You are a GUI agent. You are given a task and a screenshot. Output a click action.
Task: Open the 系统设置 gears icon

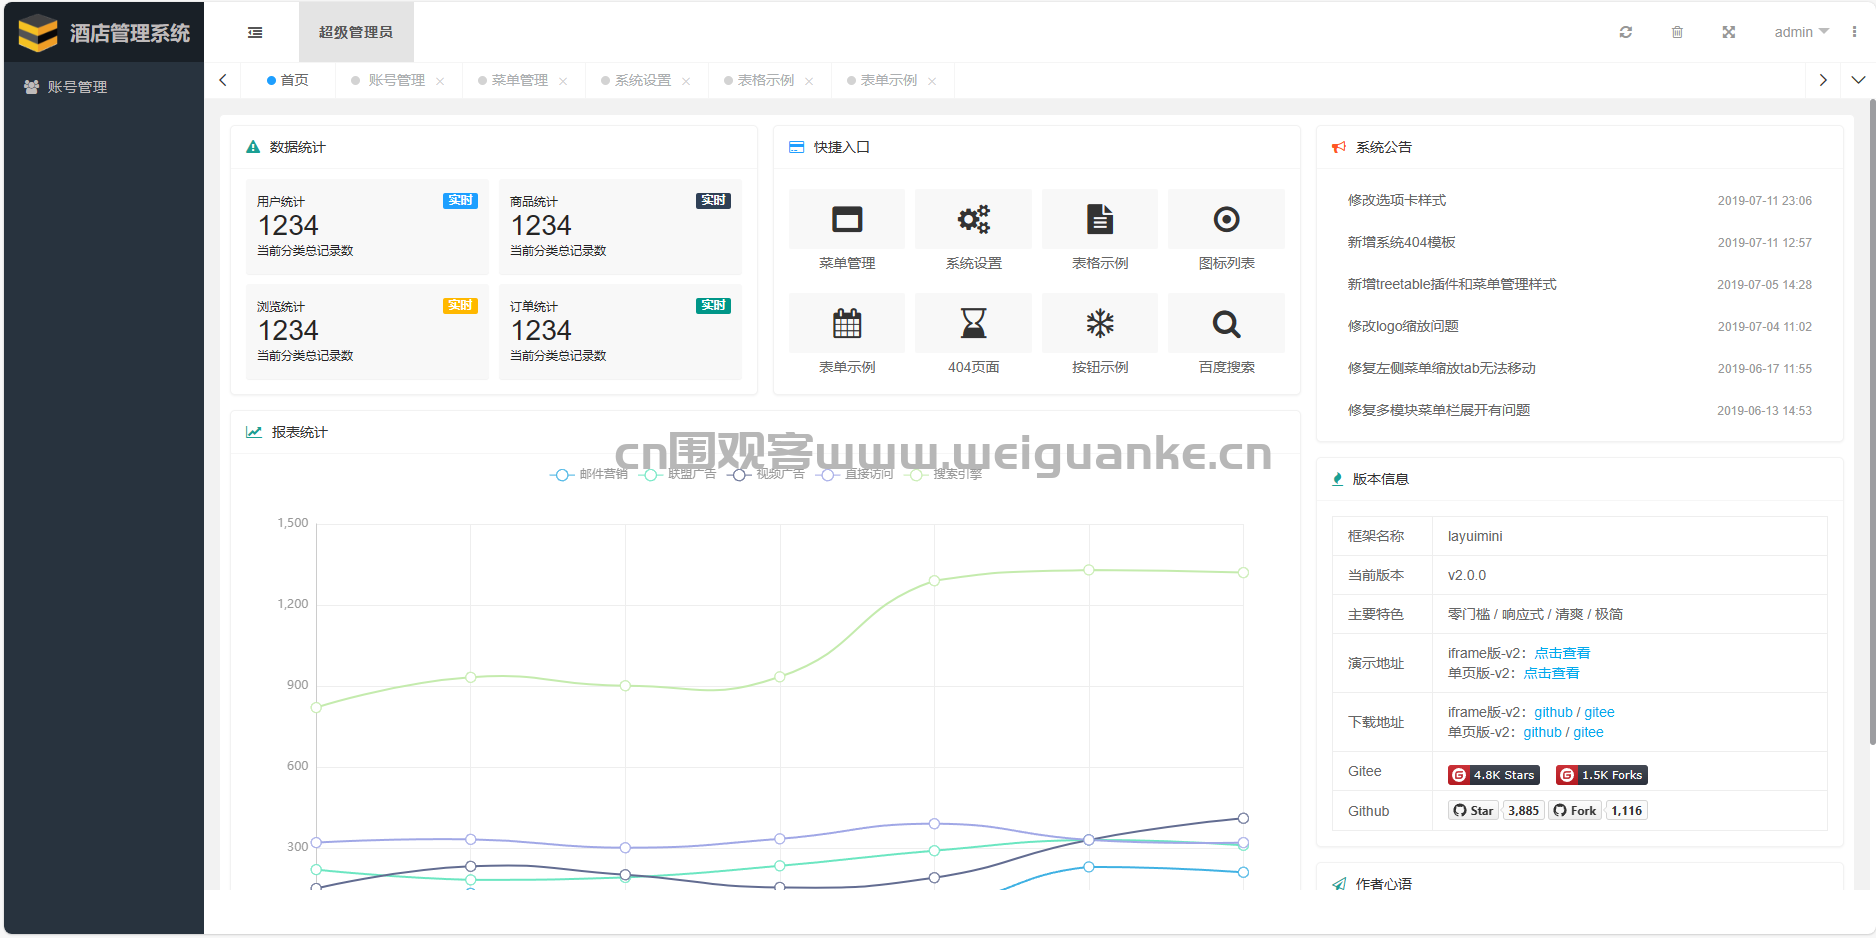tap(974, 219)
